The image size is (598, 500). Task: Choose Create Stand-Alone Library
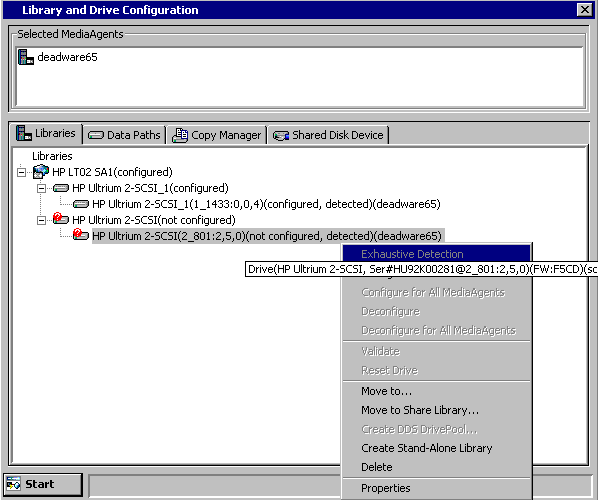[436, 448]
